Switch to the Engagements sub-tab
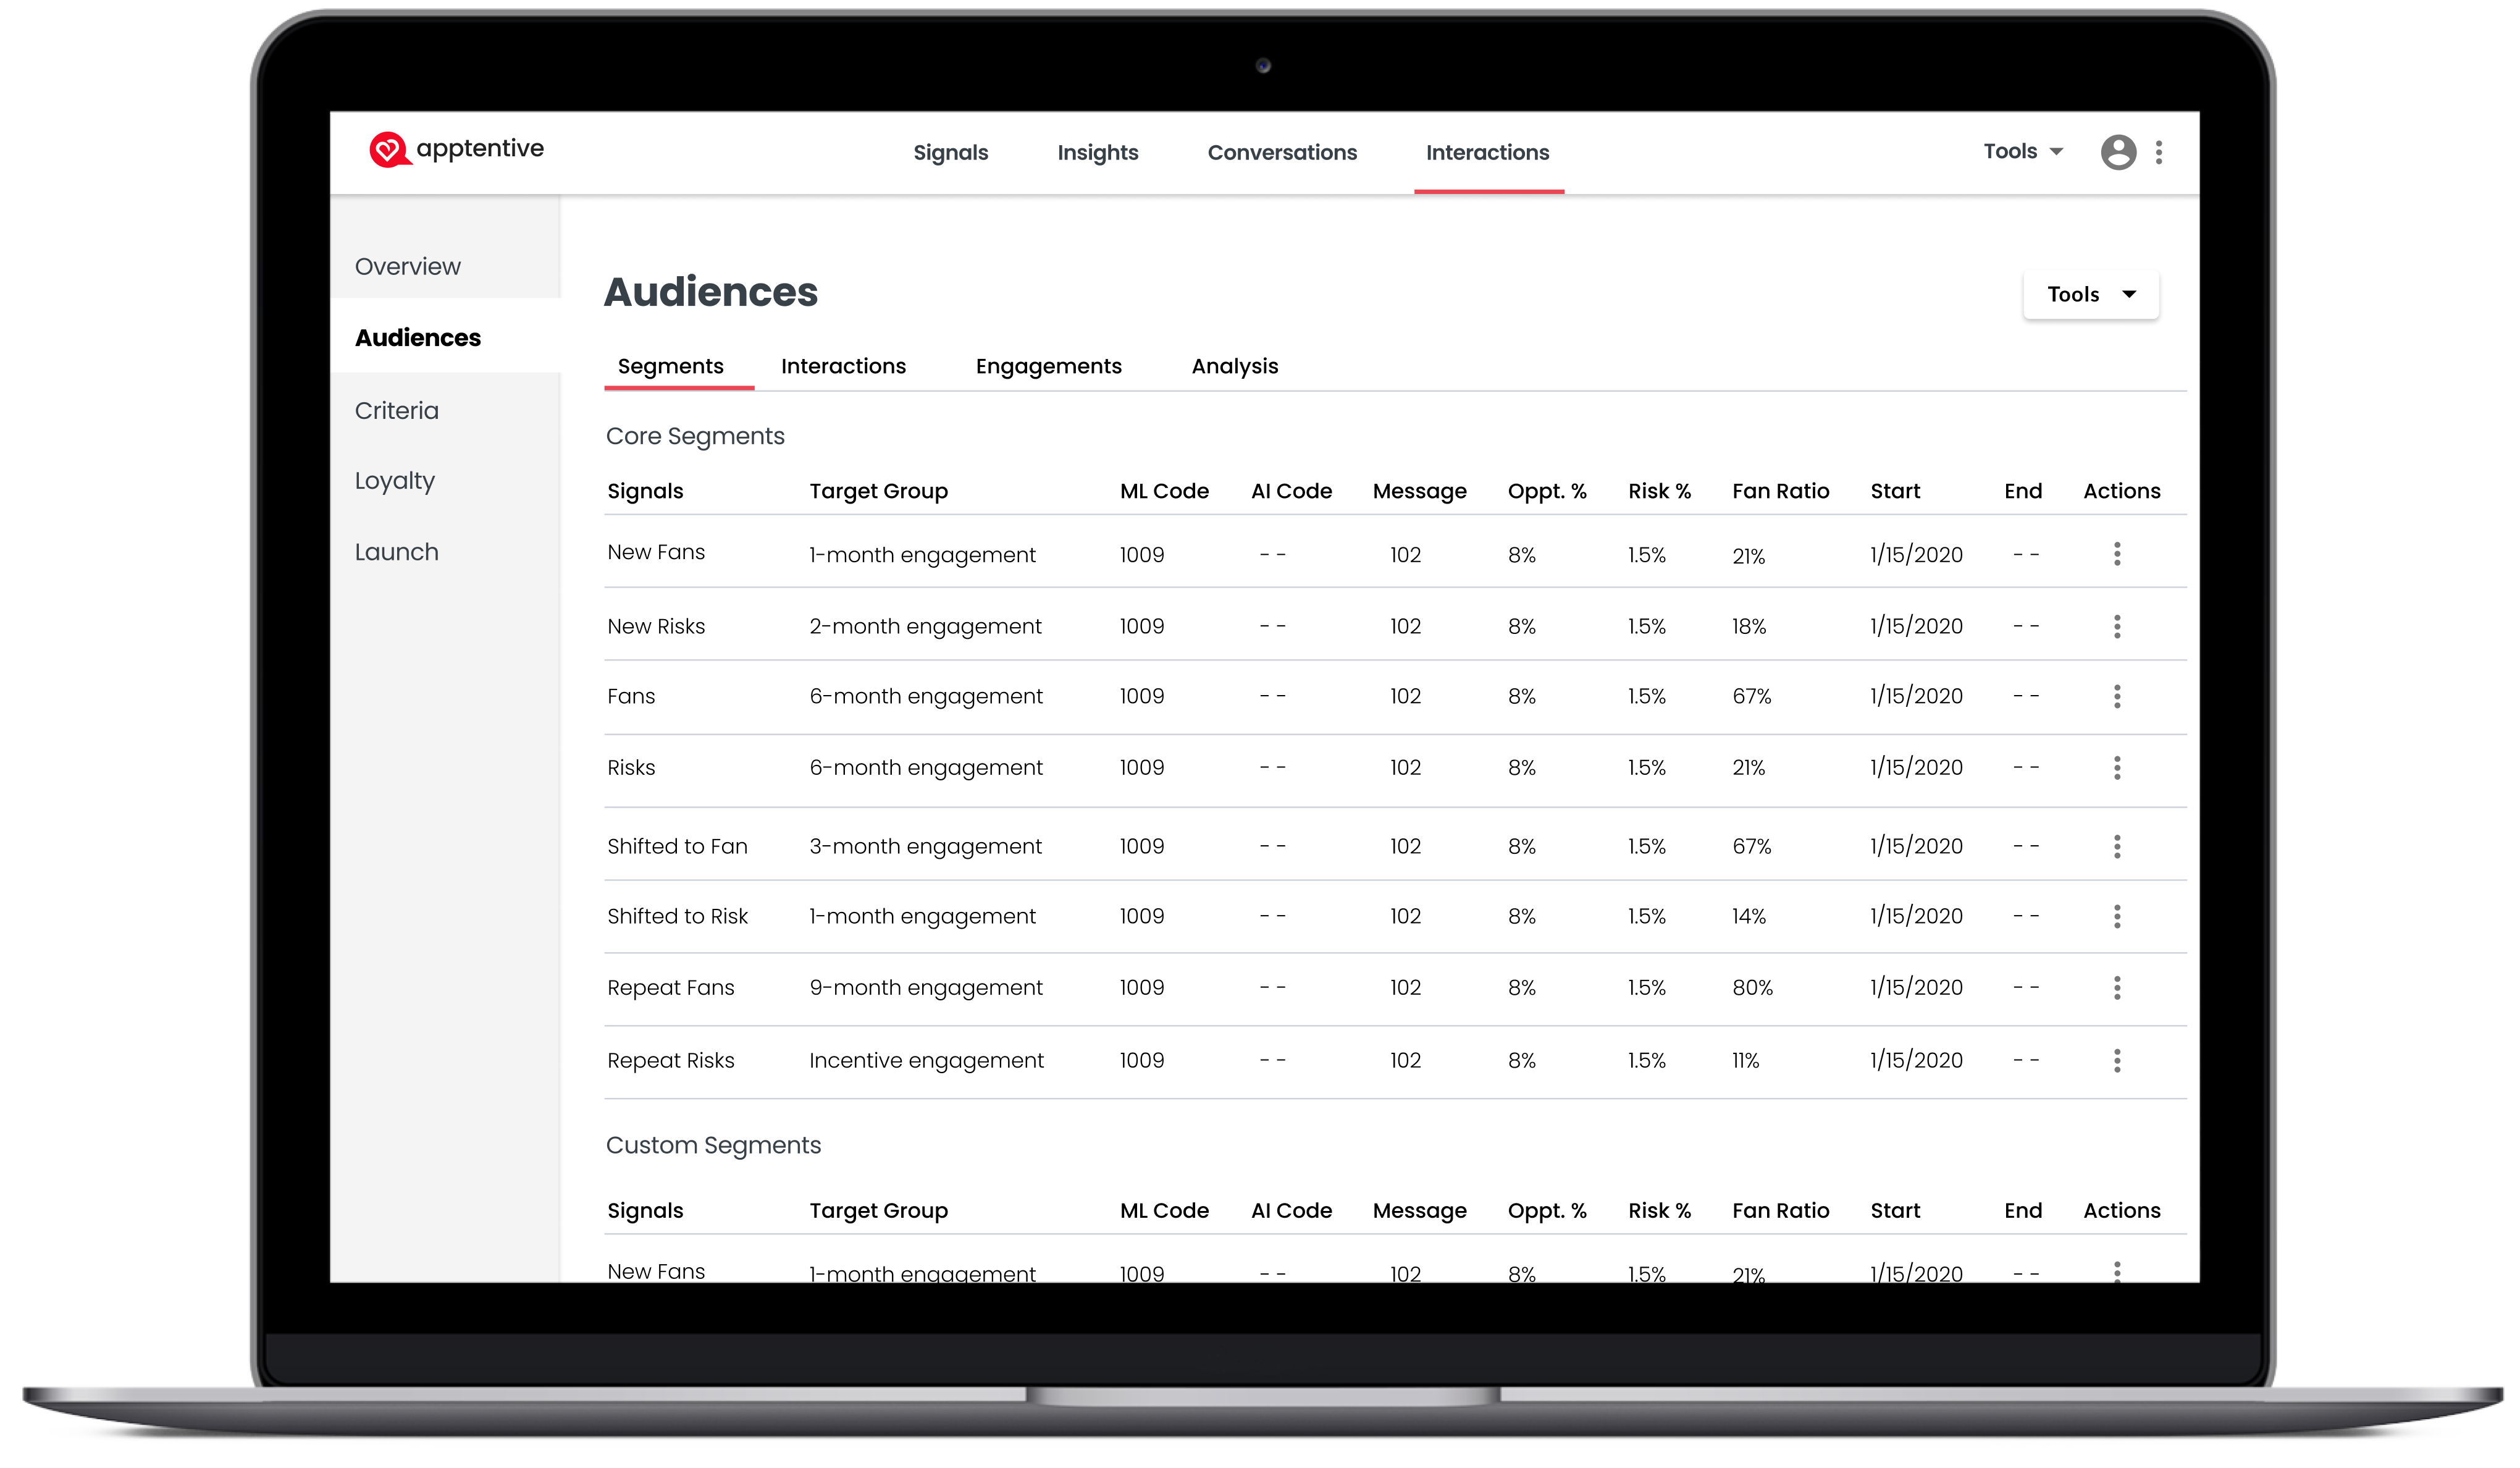This screenshot has width=2520, height=1468. coord(1048,366)
